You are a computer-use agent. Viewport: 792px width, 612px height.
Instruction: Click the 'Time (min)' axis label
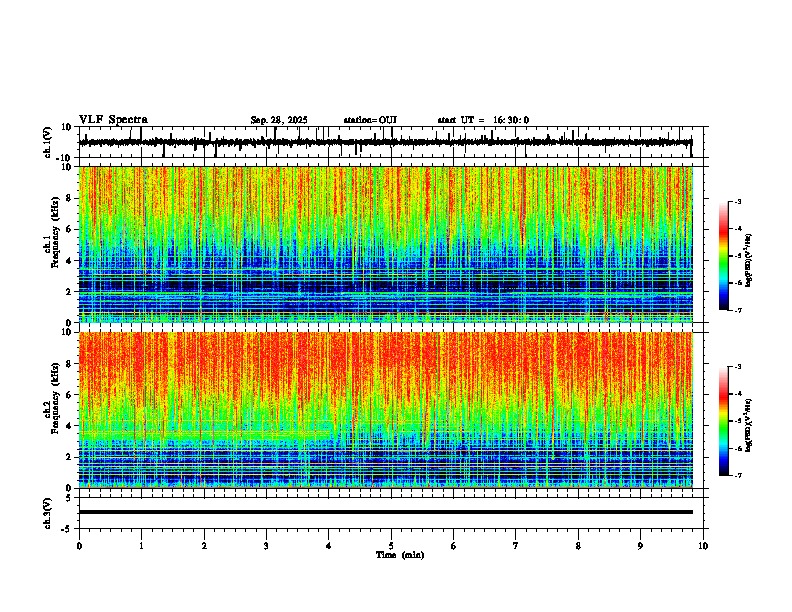(400, 555)
